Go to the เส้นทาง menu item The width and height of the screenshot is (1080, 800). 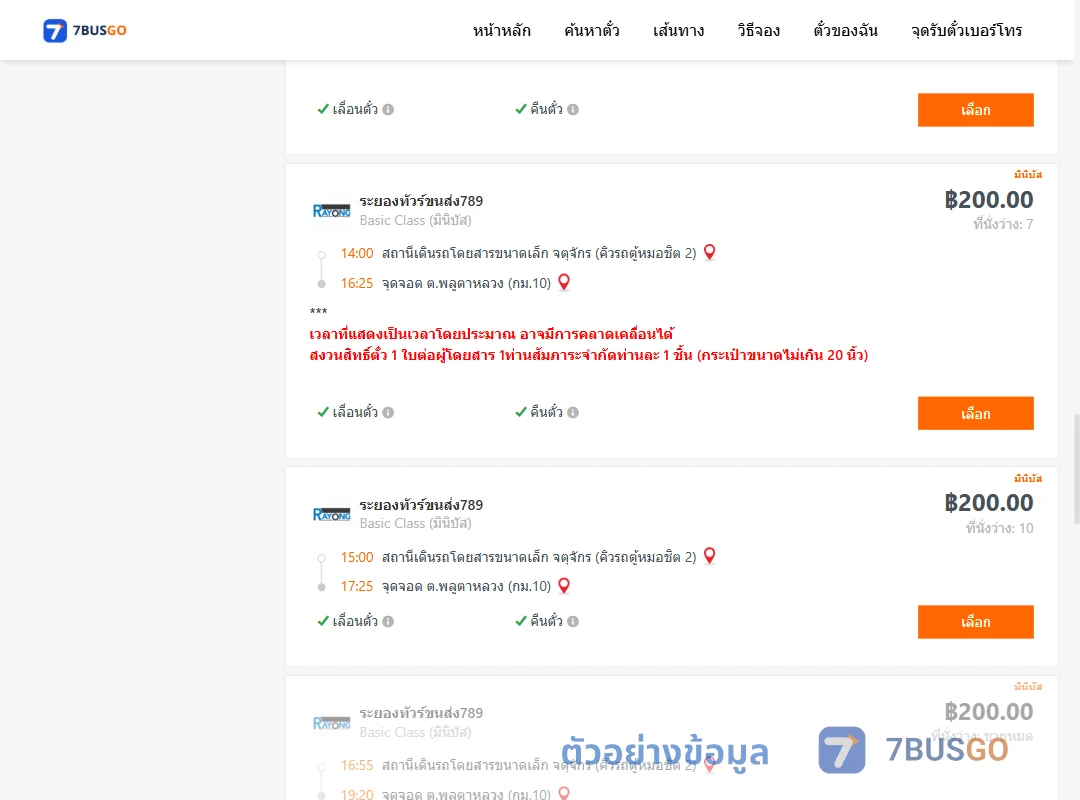pos(678,30)
